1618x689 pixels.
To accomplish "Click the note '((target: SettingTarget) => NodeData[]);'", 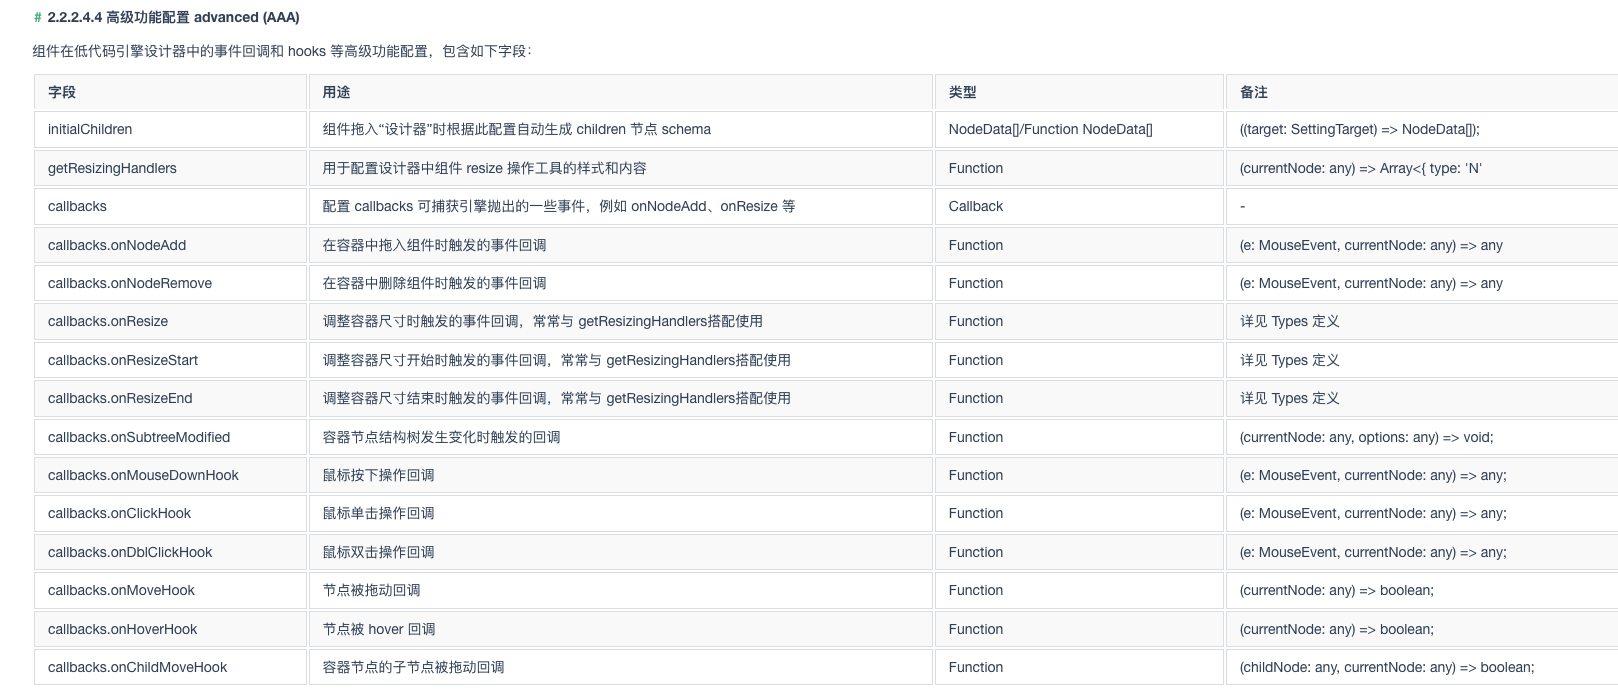I will 1360,129.
